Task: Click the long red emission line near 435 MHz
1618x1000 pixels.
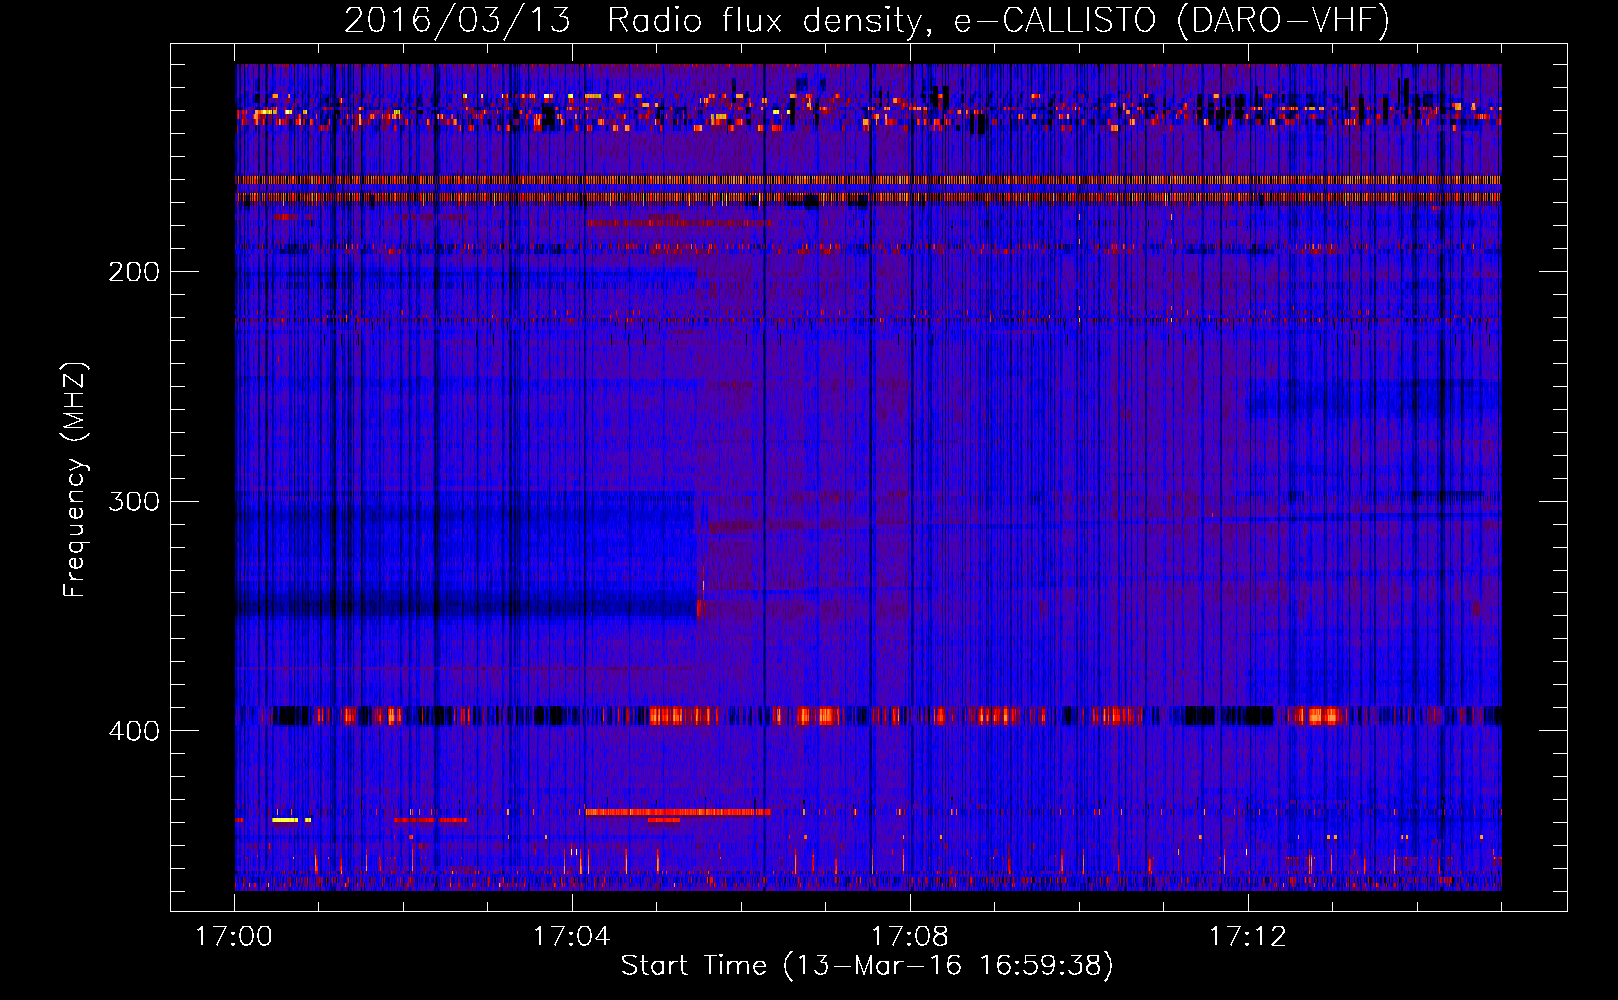Action: [x=678, y=812]
